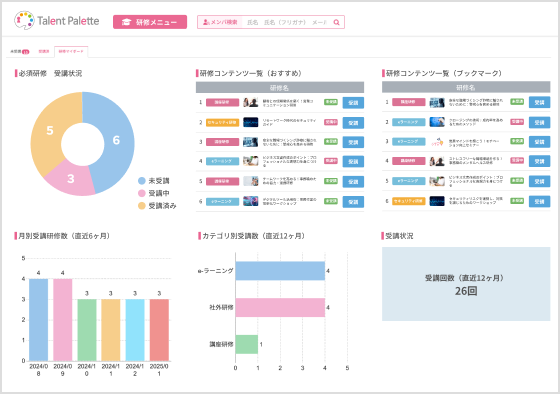This screenshot has height=394, width=560.
Task: Click 受講 for row 4 in ブックマーク list
Action: [539, 161]
